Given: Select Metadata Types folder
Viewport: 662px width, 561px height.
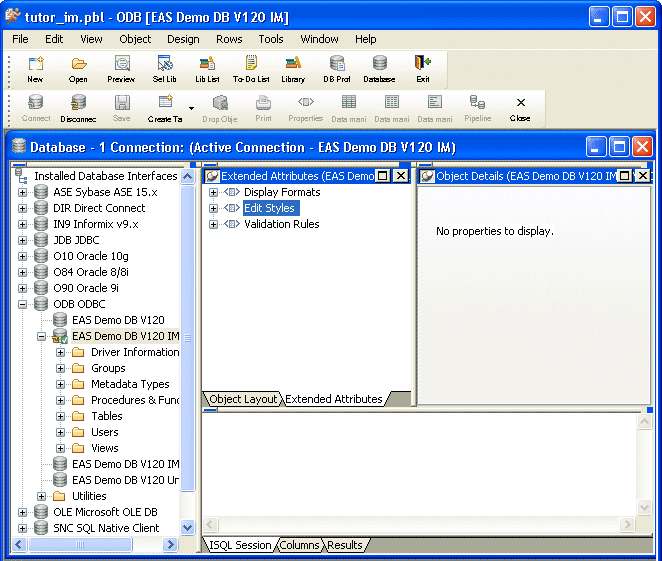Looking at the screenshot, I should click(130, 384).
